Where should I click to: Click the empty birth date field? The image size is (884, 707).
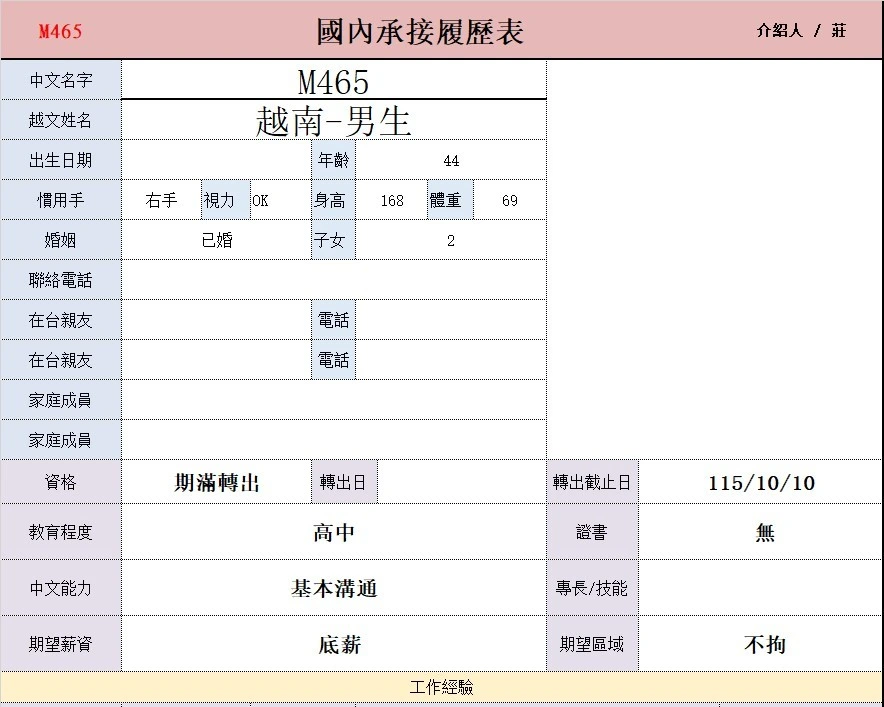[216, 160]
